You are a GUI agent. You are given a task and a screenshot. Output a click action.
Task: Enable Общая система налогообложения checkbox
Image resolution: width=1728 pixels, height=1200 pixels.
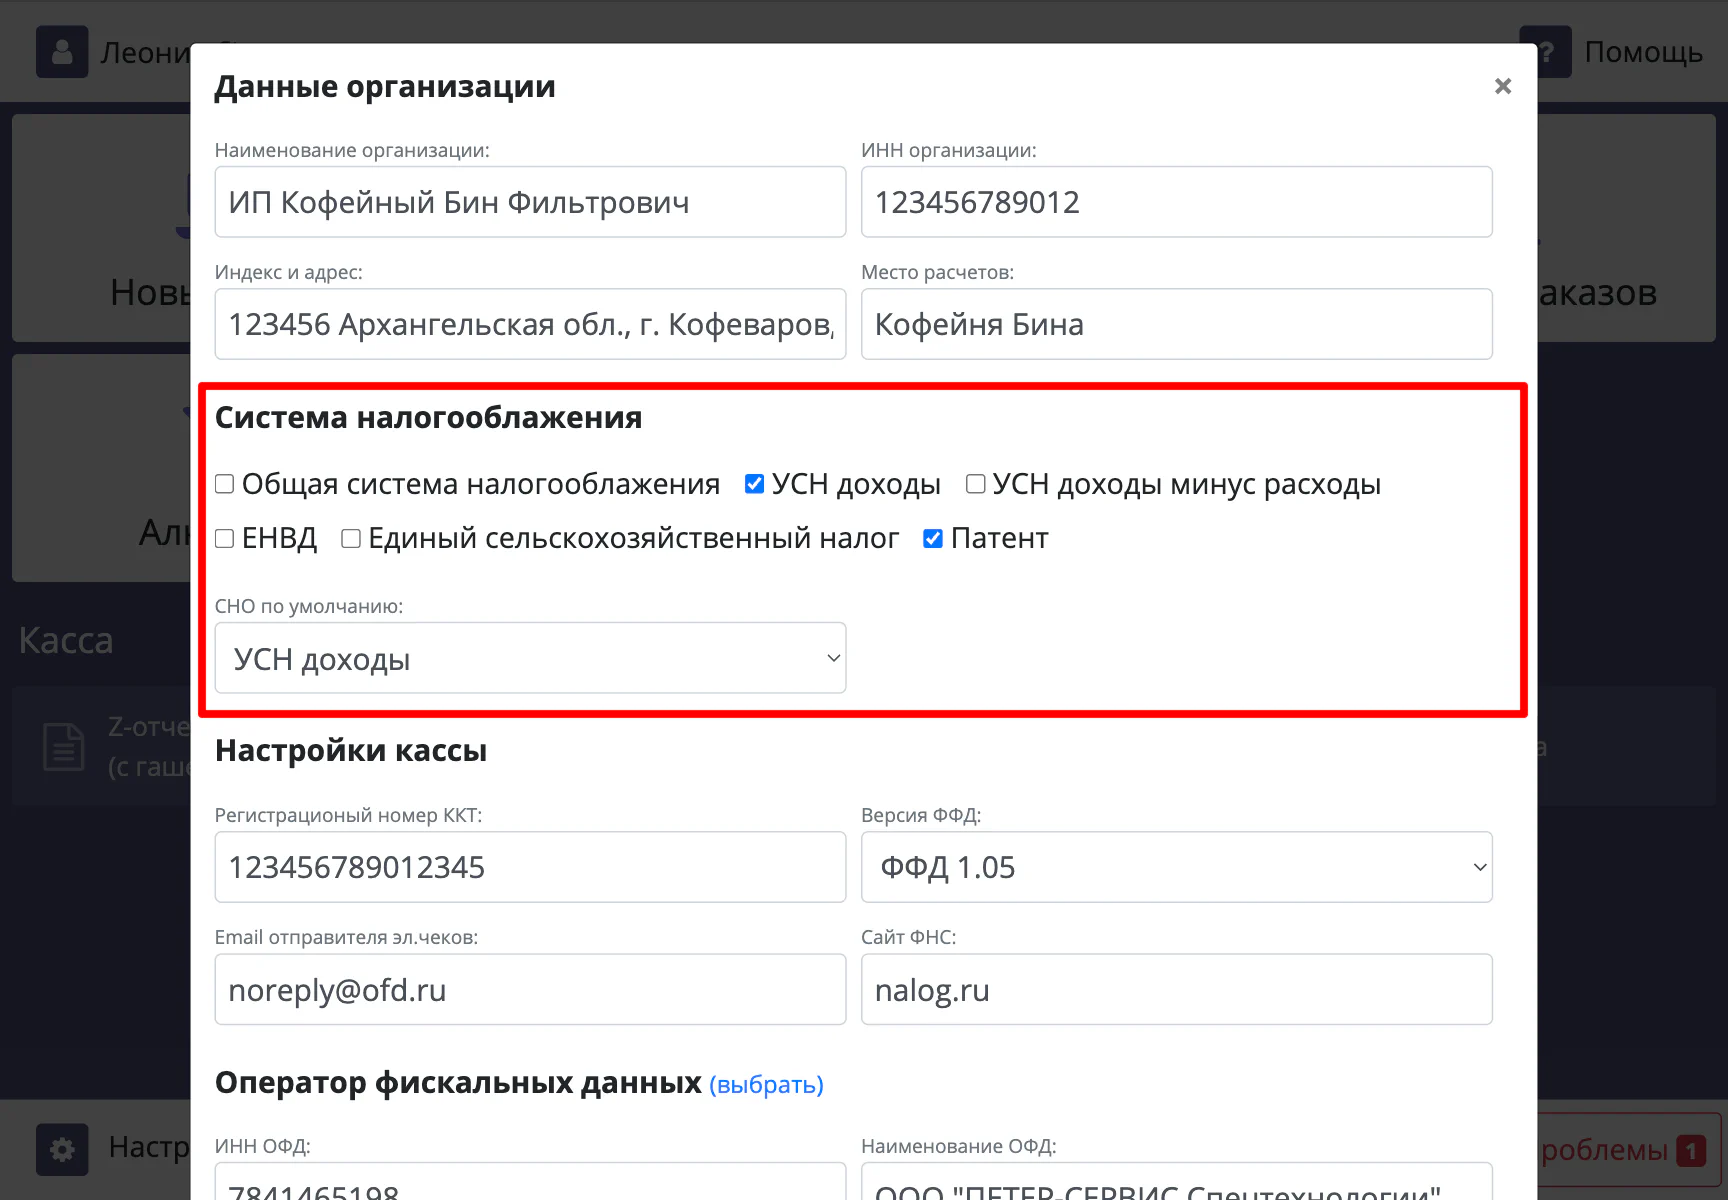tap(225, 484)
